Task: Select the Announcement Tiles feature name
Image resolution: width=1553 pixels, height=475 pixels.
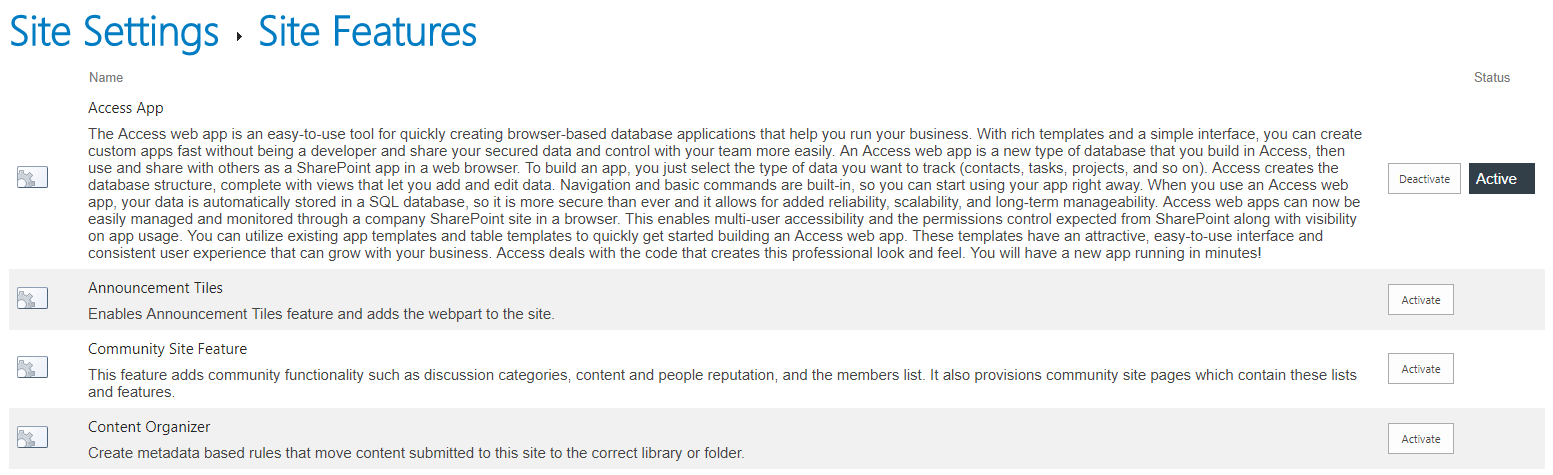Action: [155, 288]
